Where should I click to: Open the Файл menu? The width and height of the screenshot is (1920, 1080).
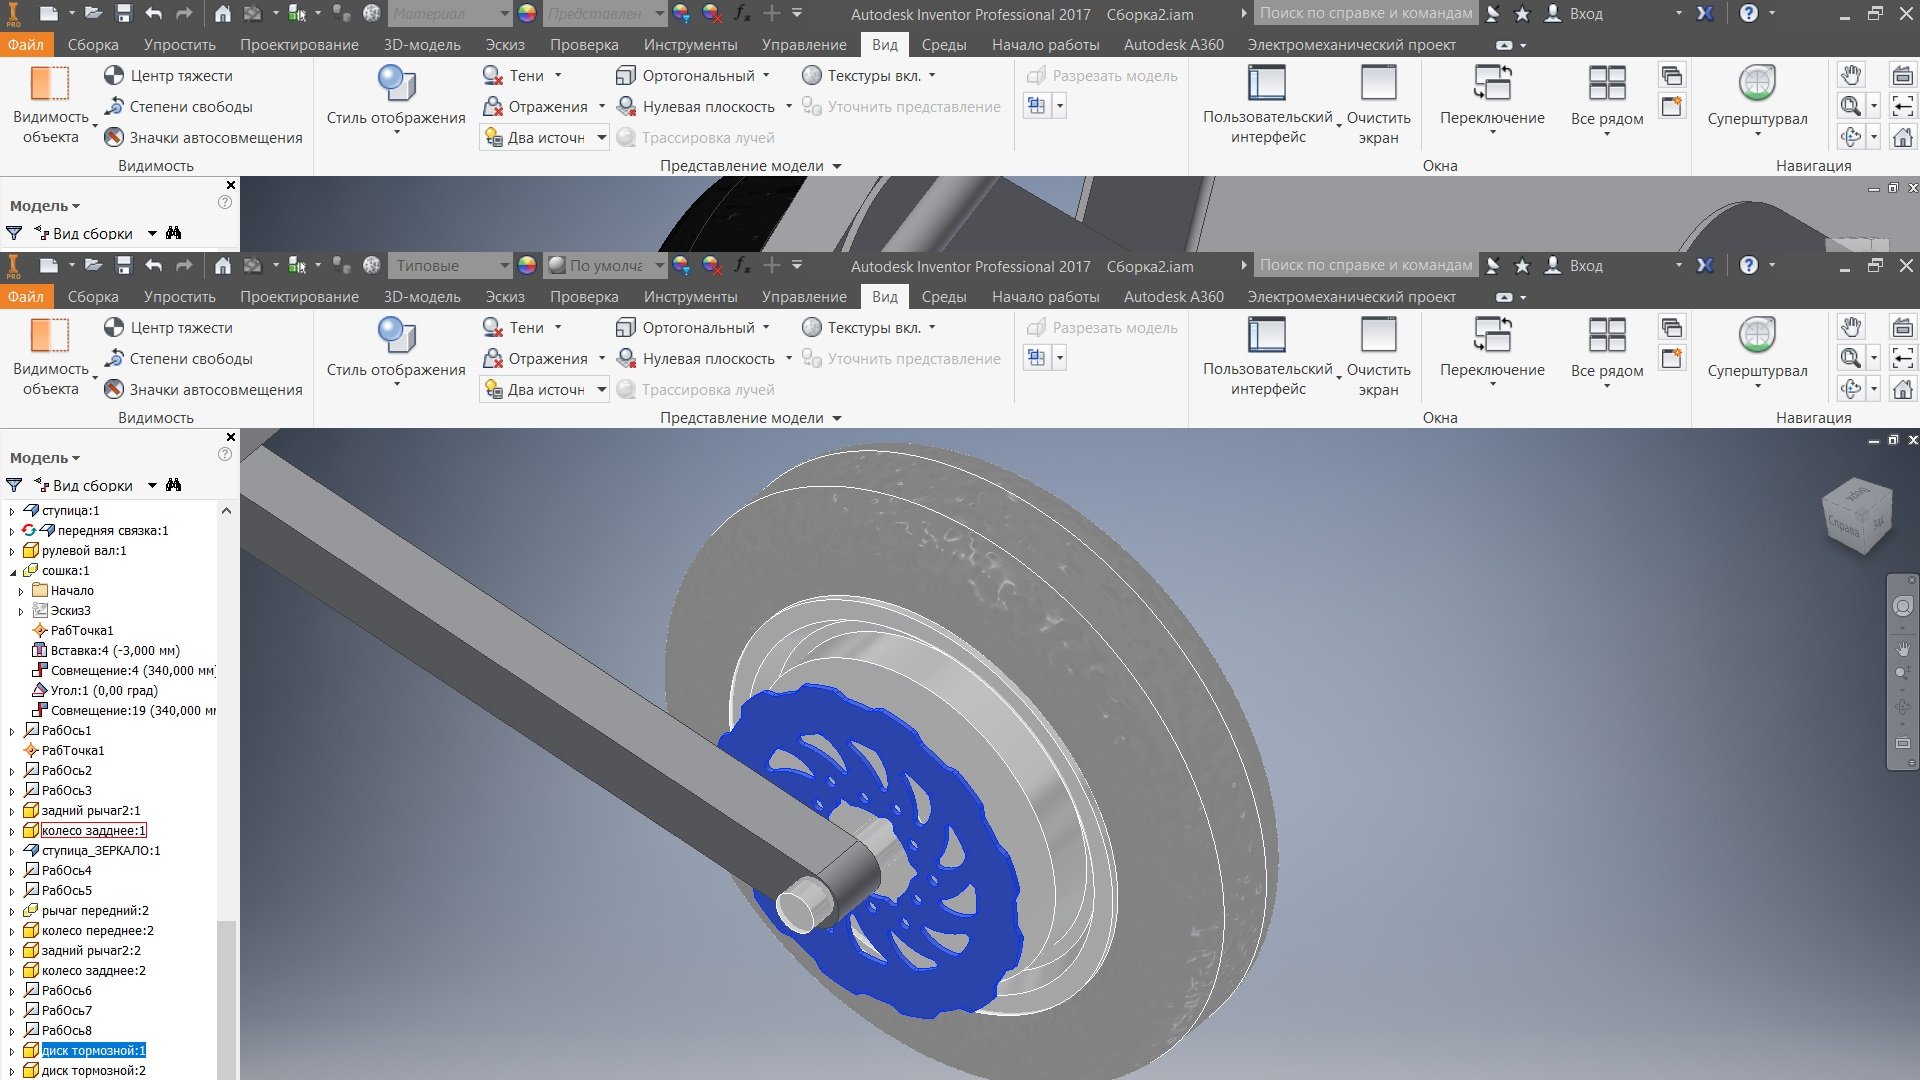click(26, 297)
